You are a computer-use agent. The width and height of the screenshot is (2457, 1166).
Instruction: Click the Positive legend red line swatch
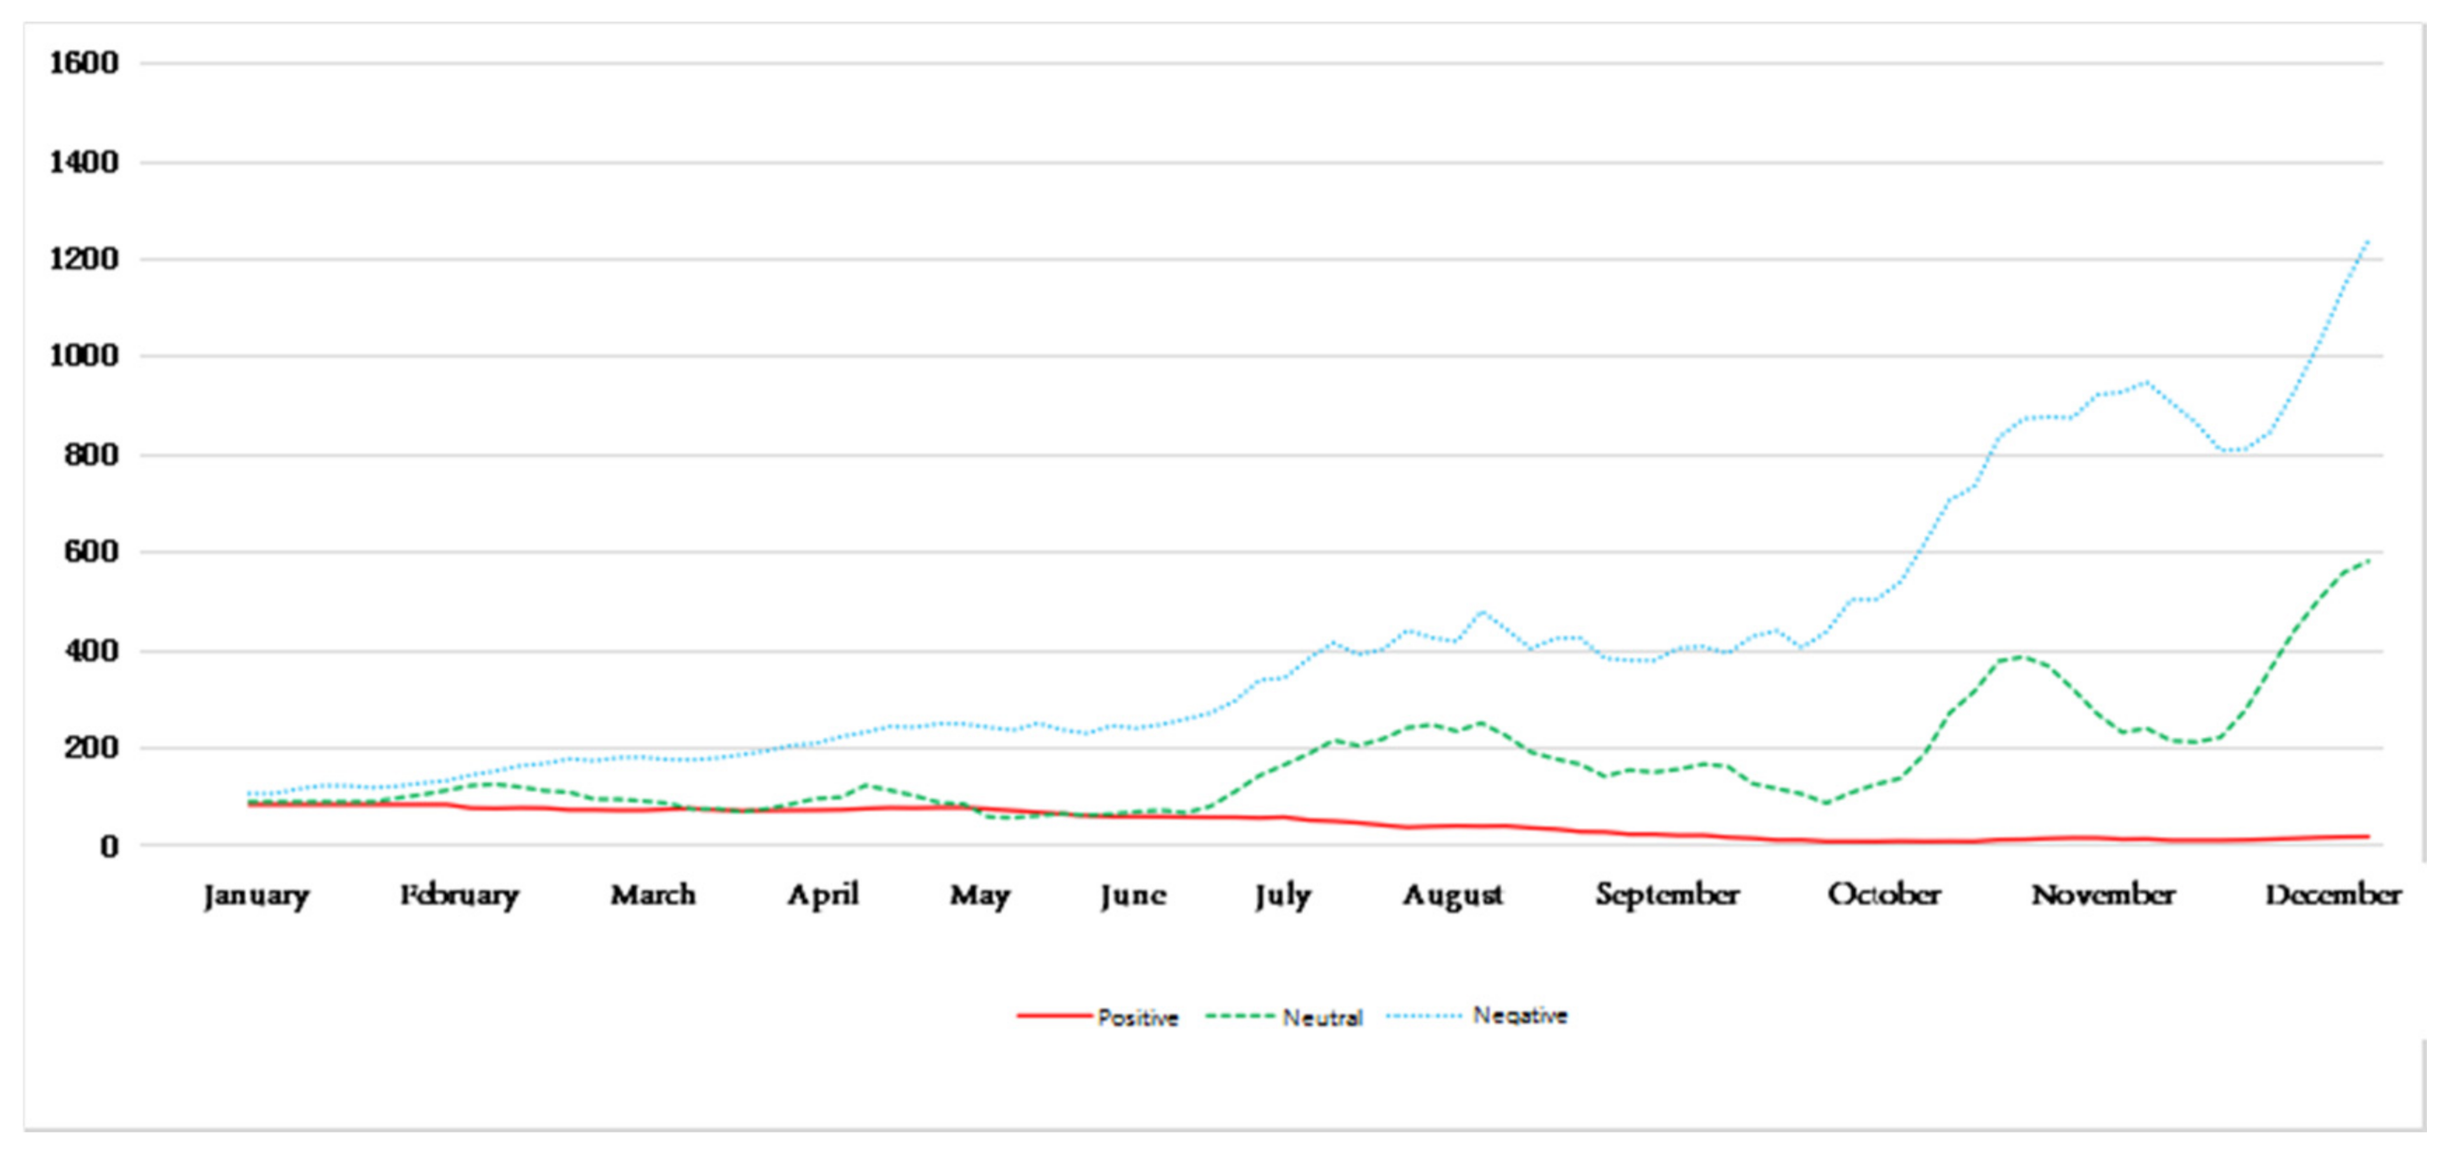pyautogui.click(x=1053, y=1017)
